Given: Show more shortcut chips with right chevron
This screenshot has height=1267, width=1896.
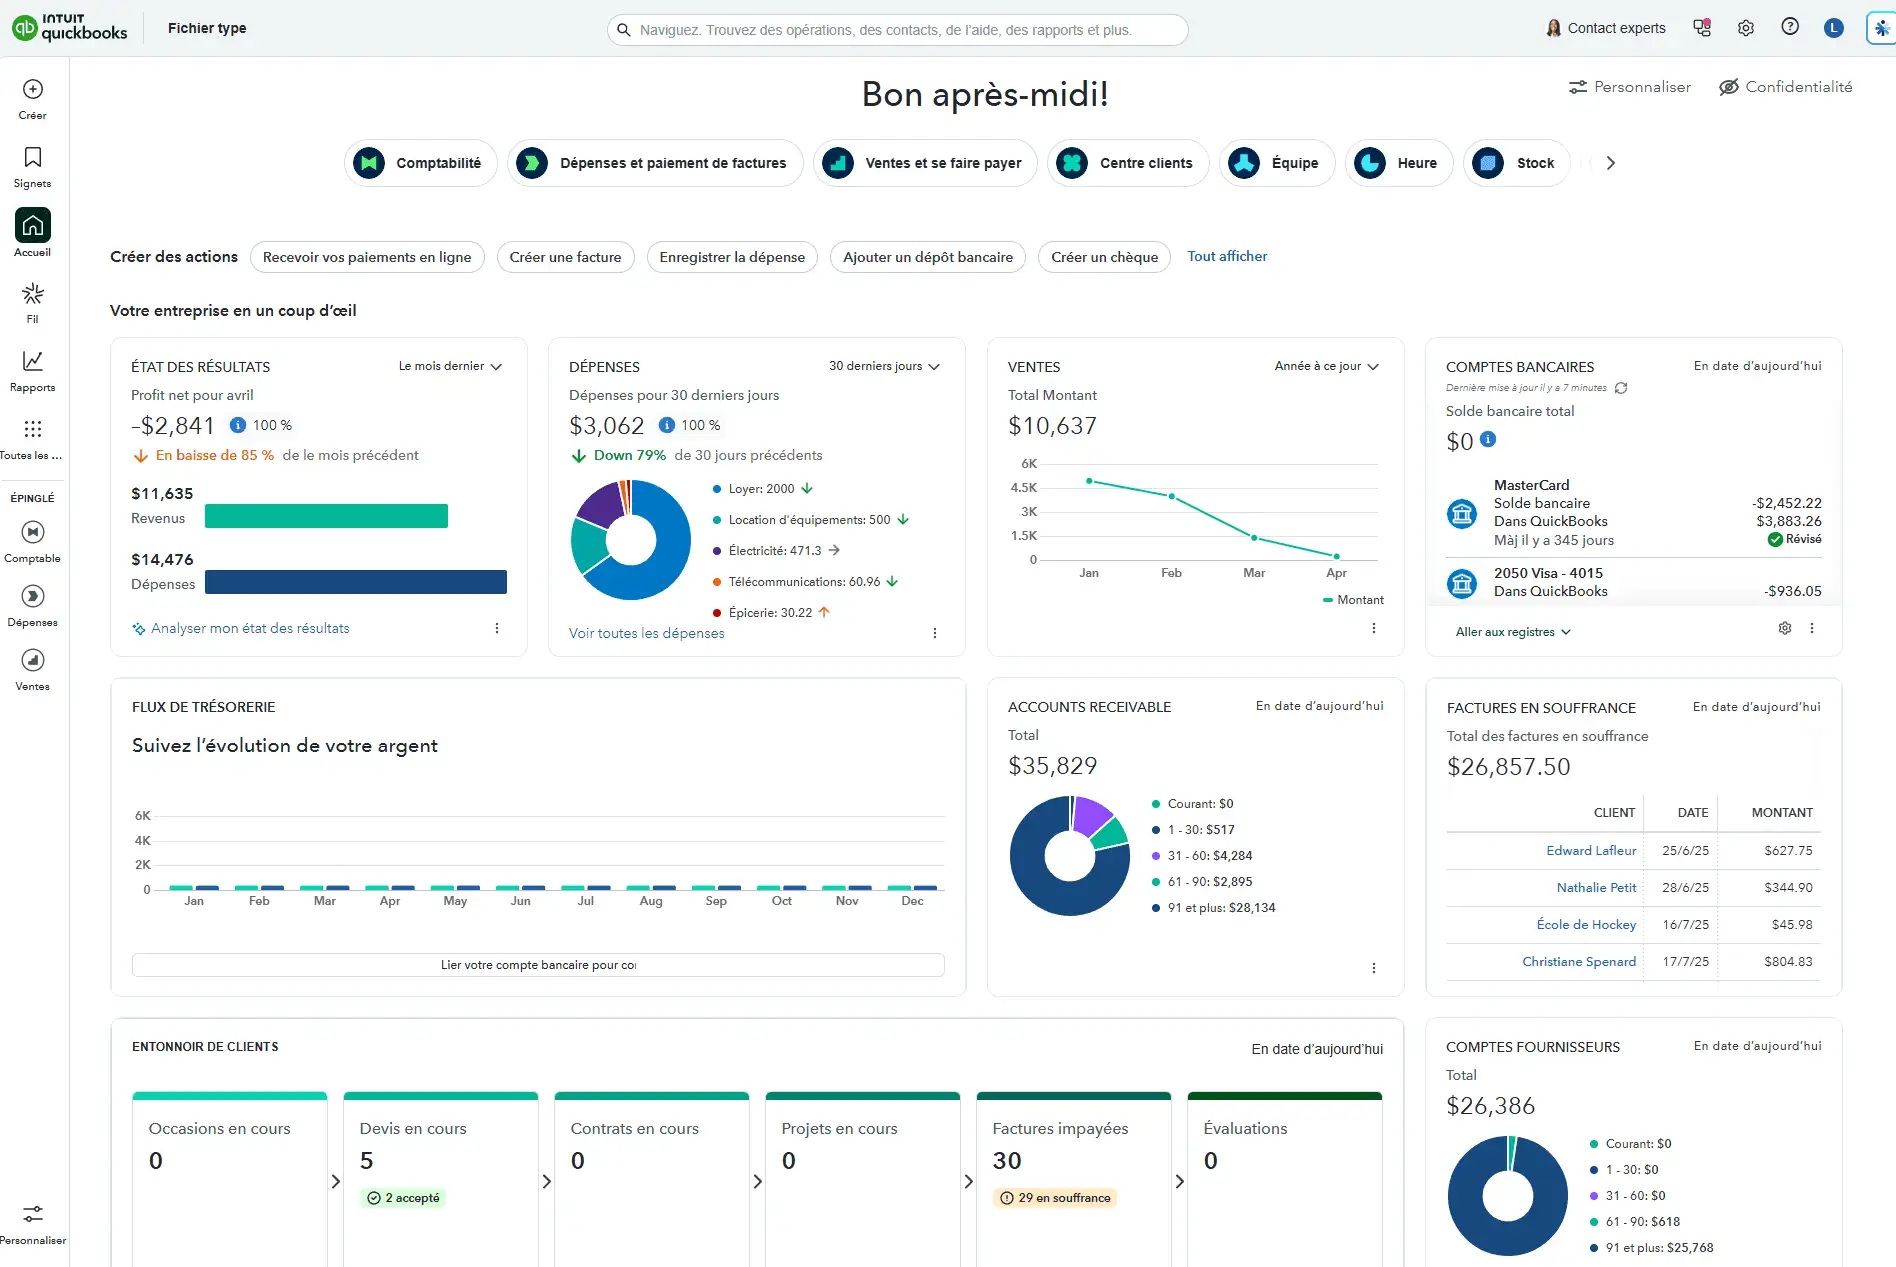Looking at the screenshot, I should [1610, 163].
